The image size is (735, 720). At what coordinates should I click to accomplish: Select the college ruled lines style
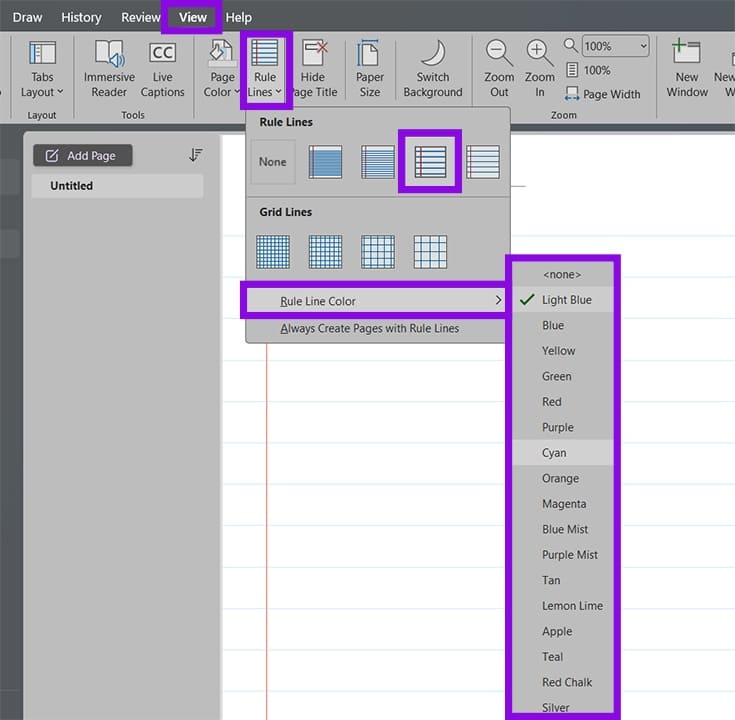click(378, 162)
